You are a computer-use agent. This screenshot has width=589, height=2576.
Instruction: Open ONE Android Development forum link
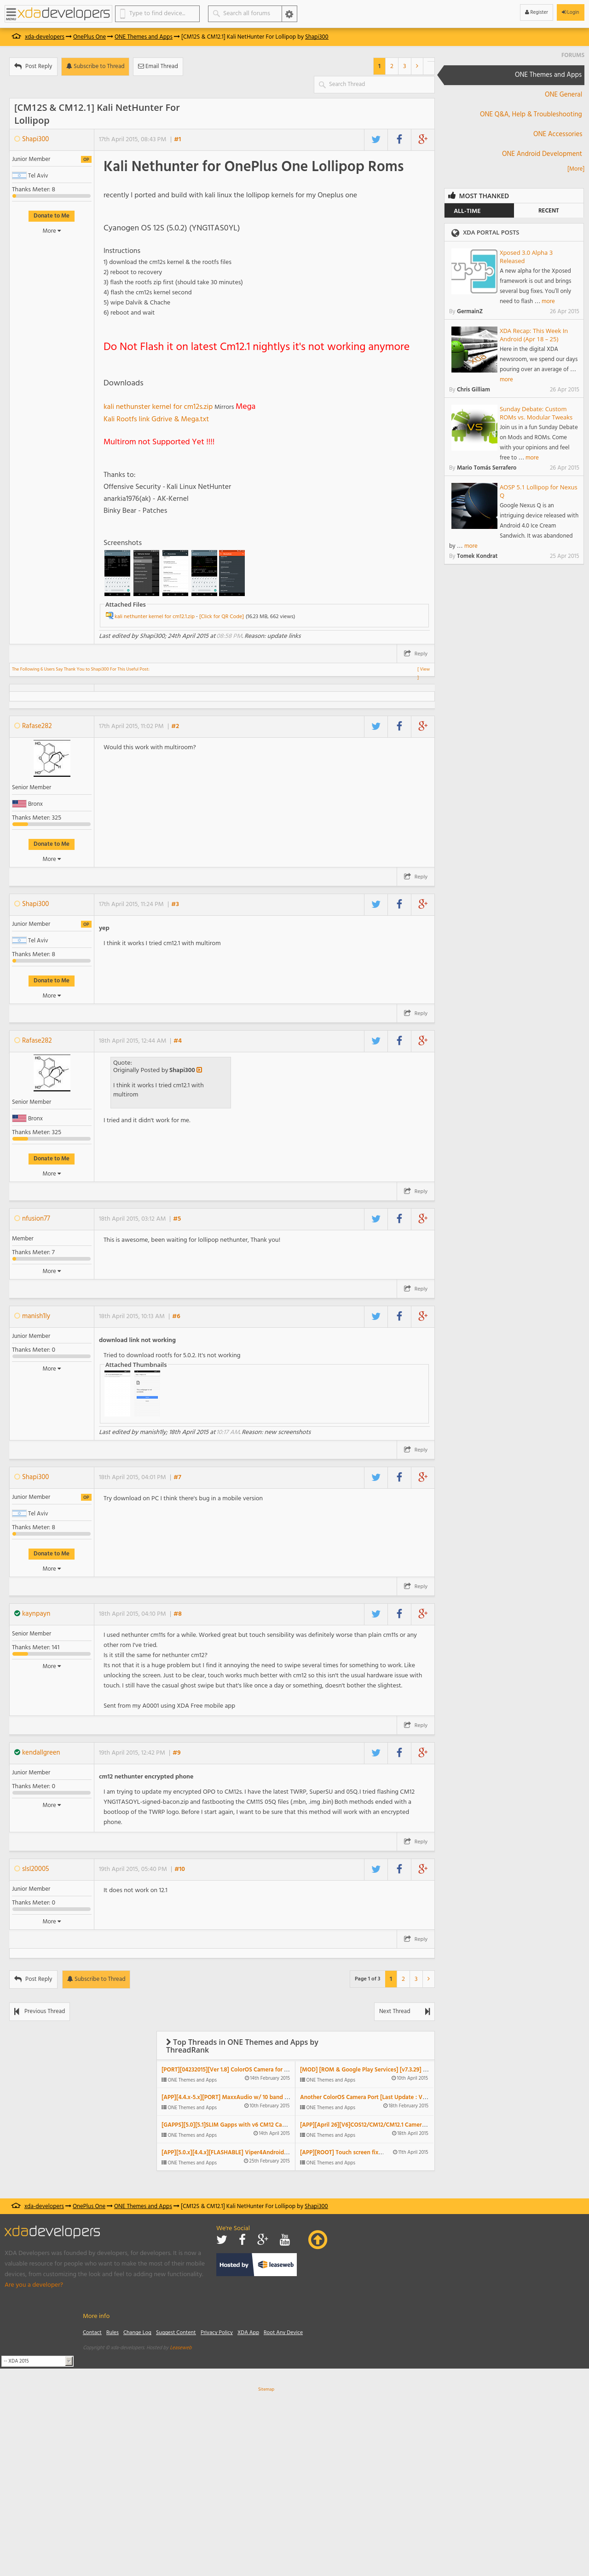(x=542, y=154)
